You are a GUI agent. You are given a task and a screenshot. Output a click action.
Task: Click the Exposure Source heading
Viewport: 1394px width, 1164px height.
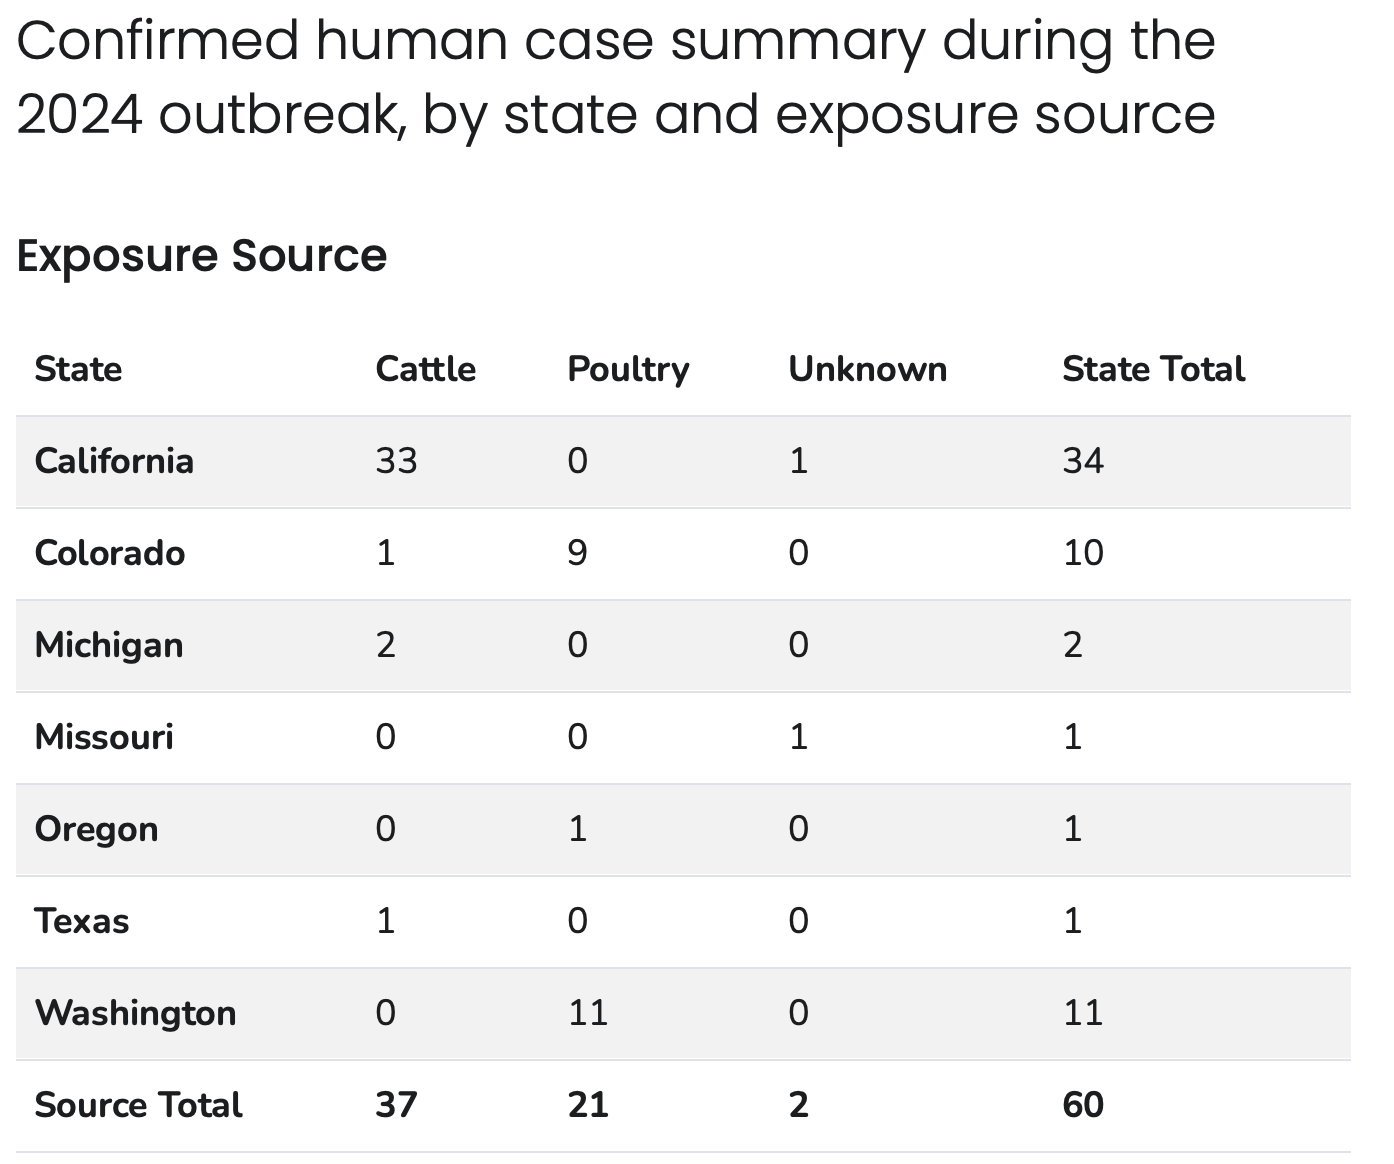[x=201, y=255]
